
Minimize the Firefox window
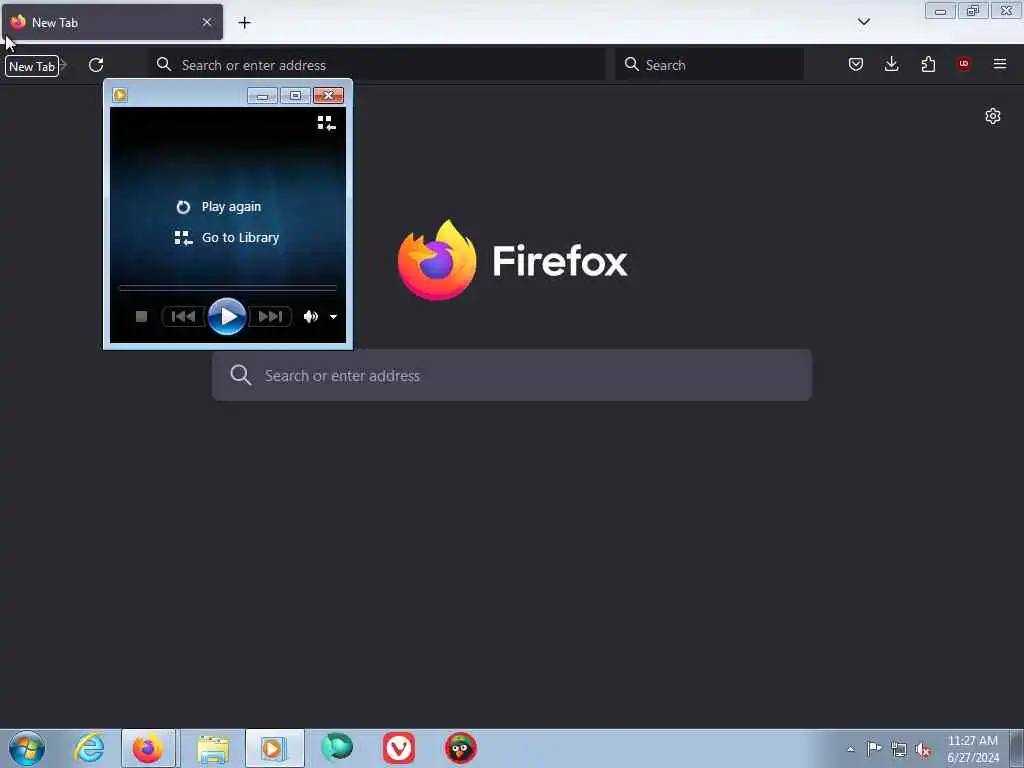(x=940, y=11)
